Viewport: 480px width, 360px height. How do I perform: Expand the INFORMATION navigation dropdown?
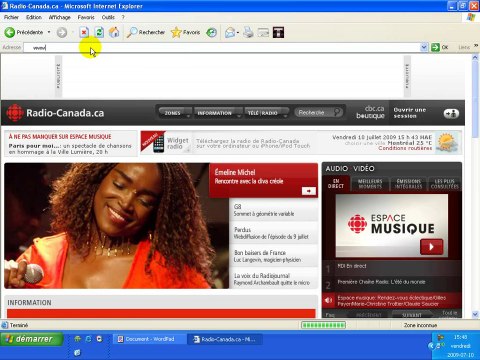pos(217,113)
